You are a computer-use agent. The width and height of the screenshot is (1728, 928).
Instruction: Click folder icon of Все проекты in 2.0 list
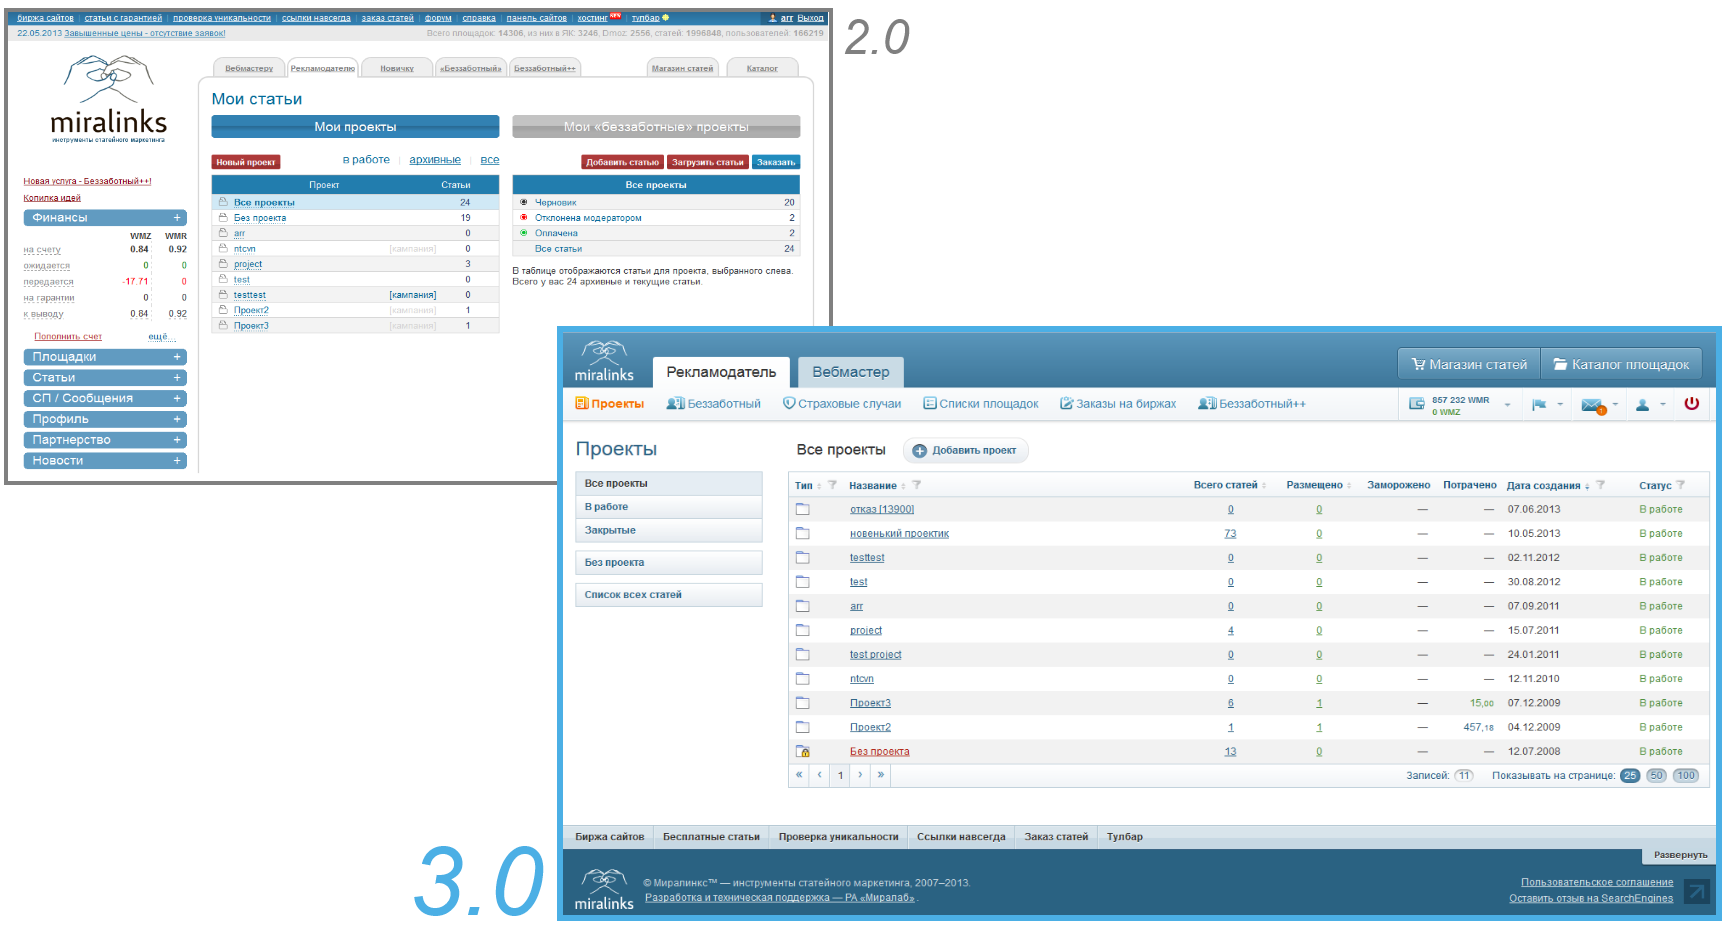224,202
